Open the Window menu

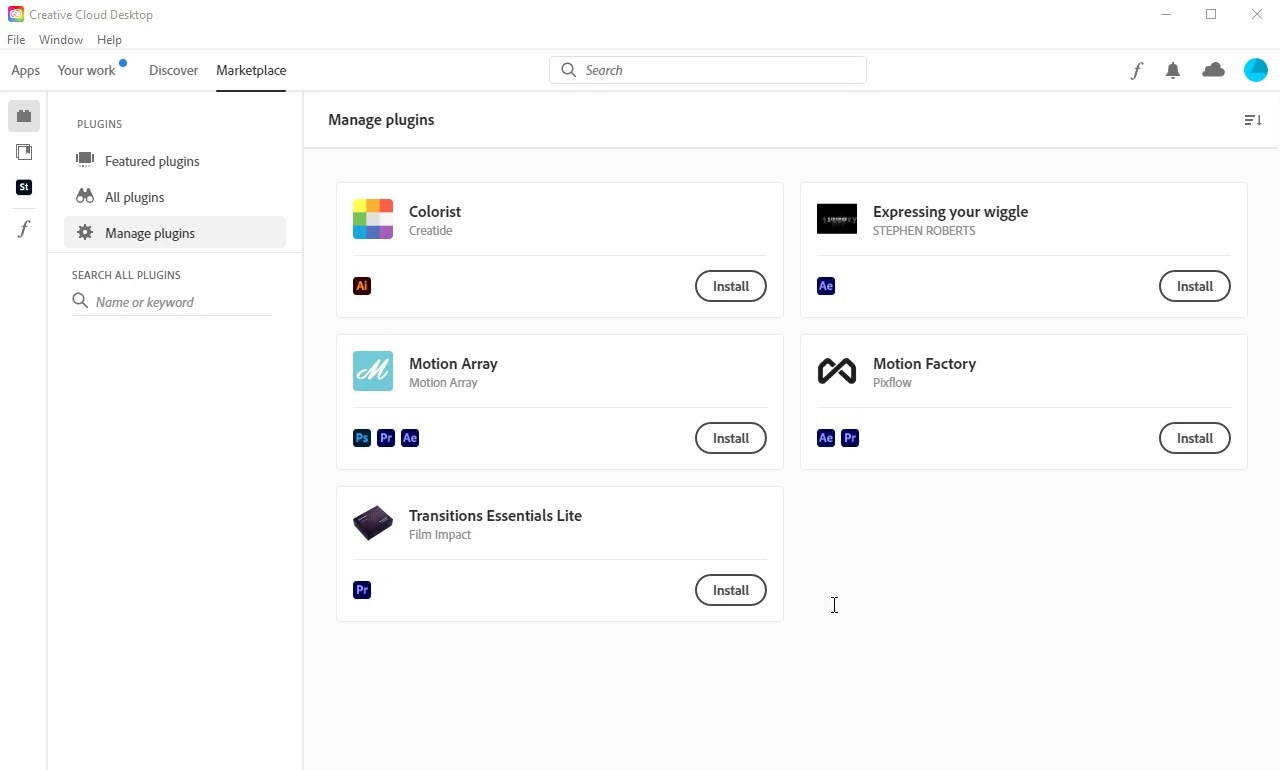coord(61,40)
